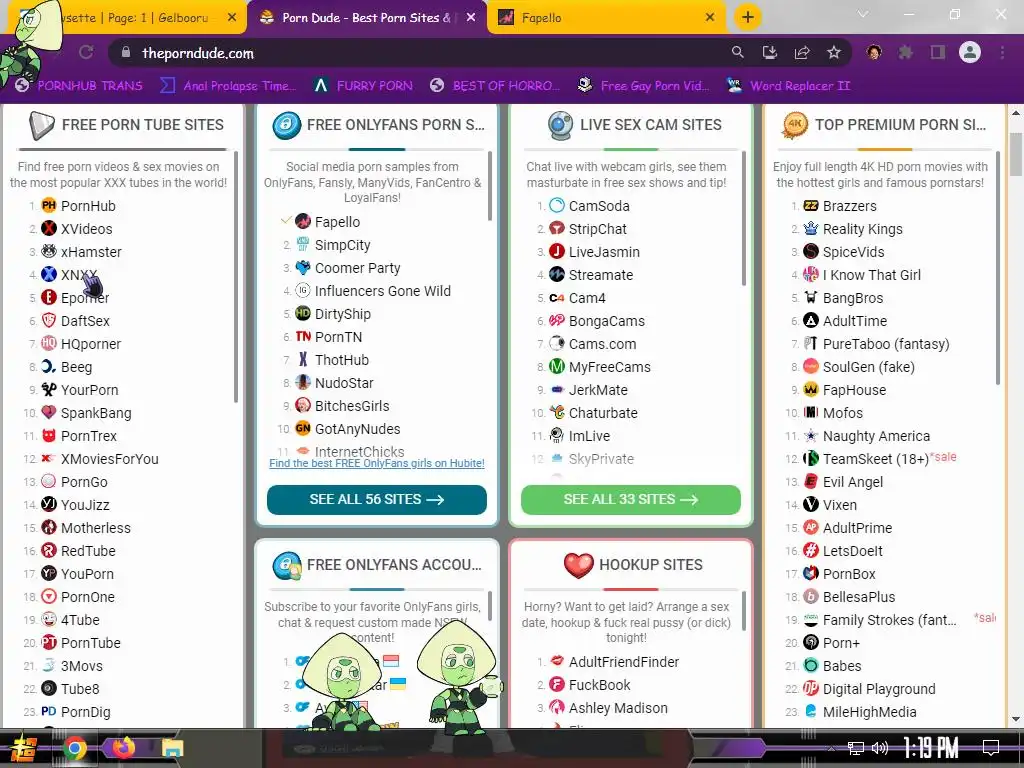
Task: Open the Word Replacer II bookmark
Action: [789, 86]
